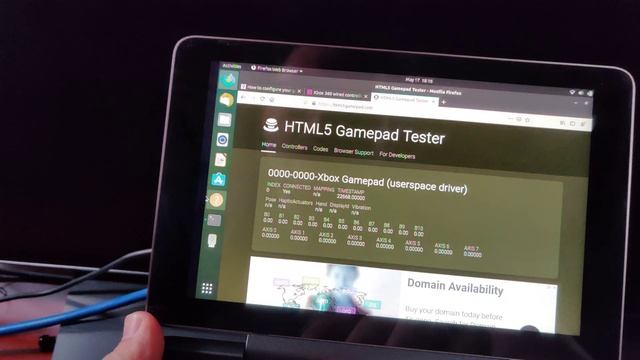
Task: Open the Firefox sidebar toolbar icon
Action: (572, 123)
